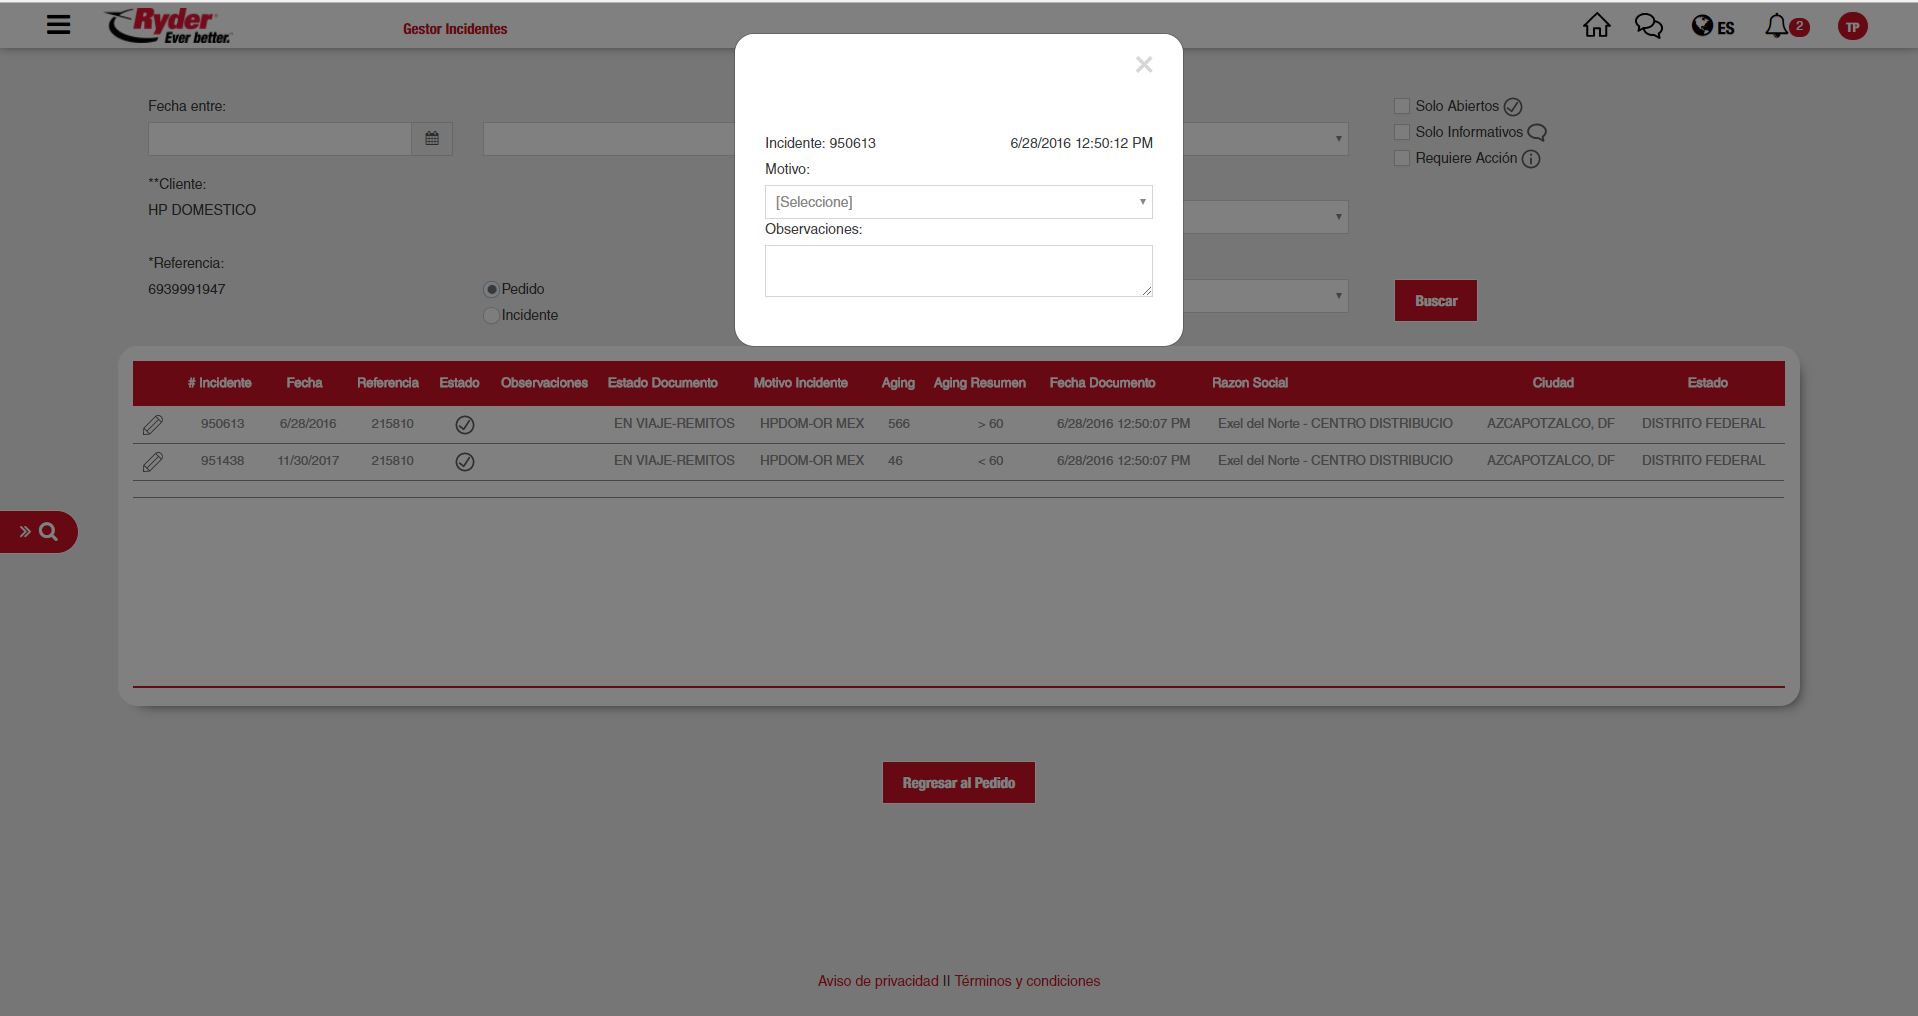The image size is (1918, 1016).
Task: Expand the side search panel tab
Action: tap(38, 532)
